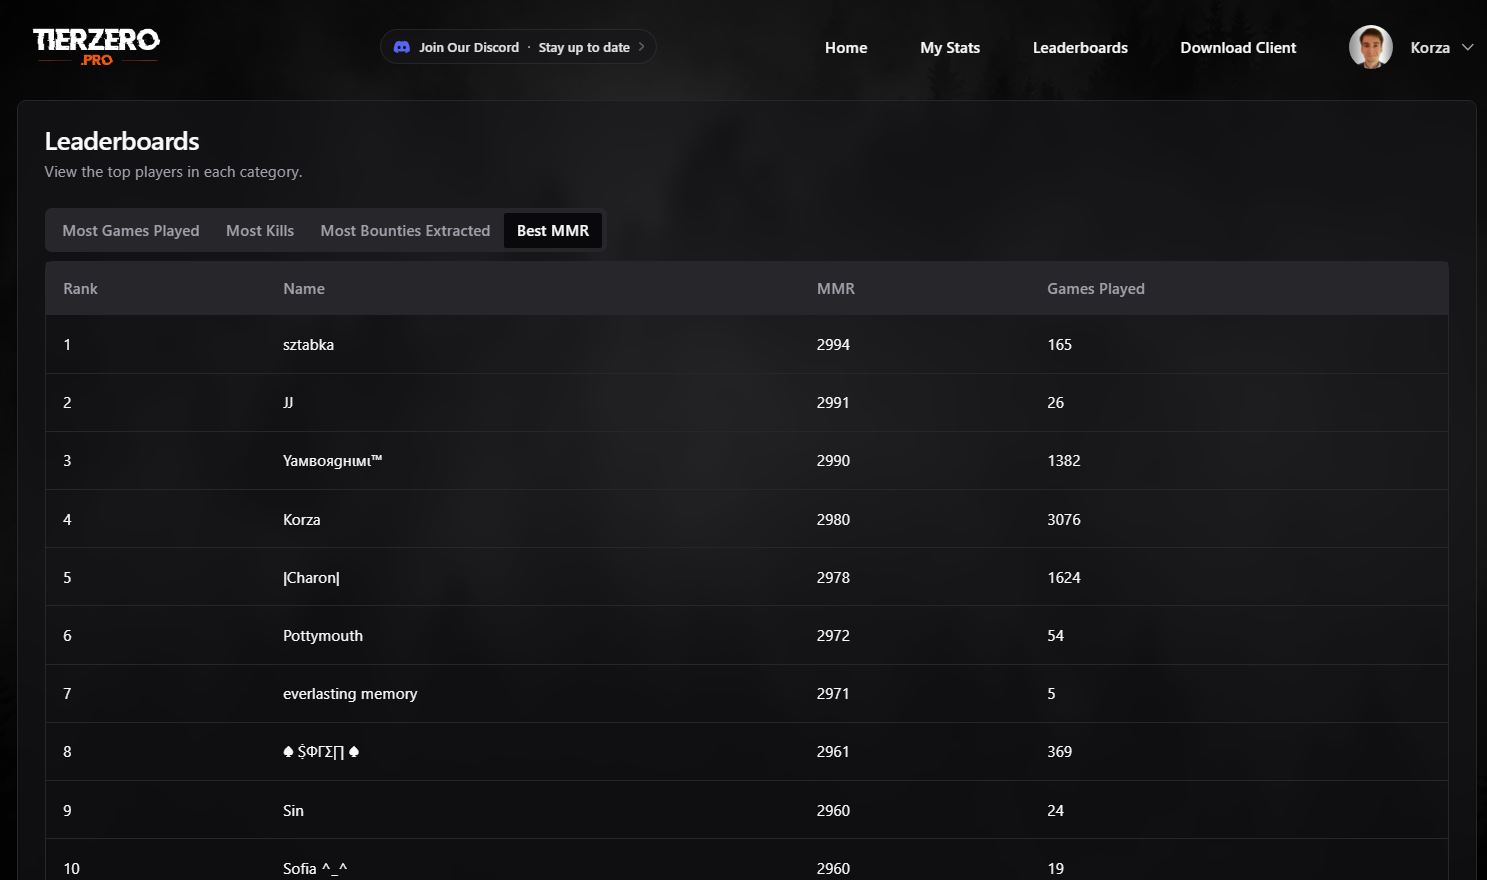
Task: Click the Pottymouth player name
Action: point(323,636)
